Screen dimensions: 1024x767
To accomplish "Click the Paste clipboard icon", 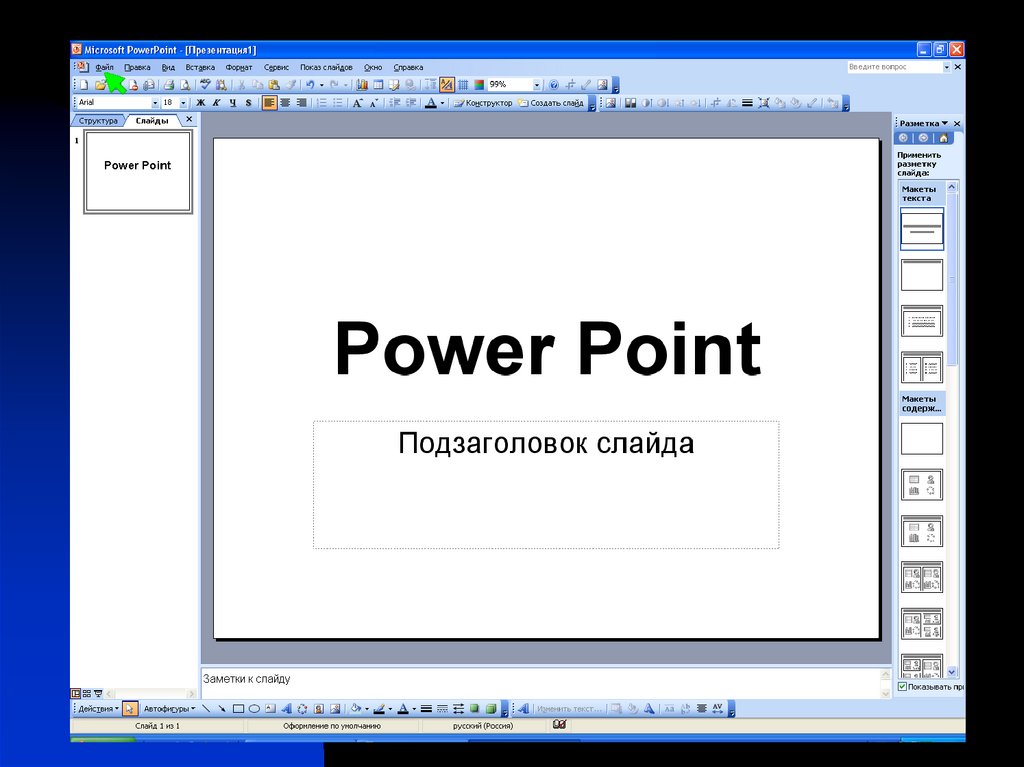I will [274, 85].
